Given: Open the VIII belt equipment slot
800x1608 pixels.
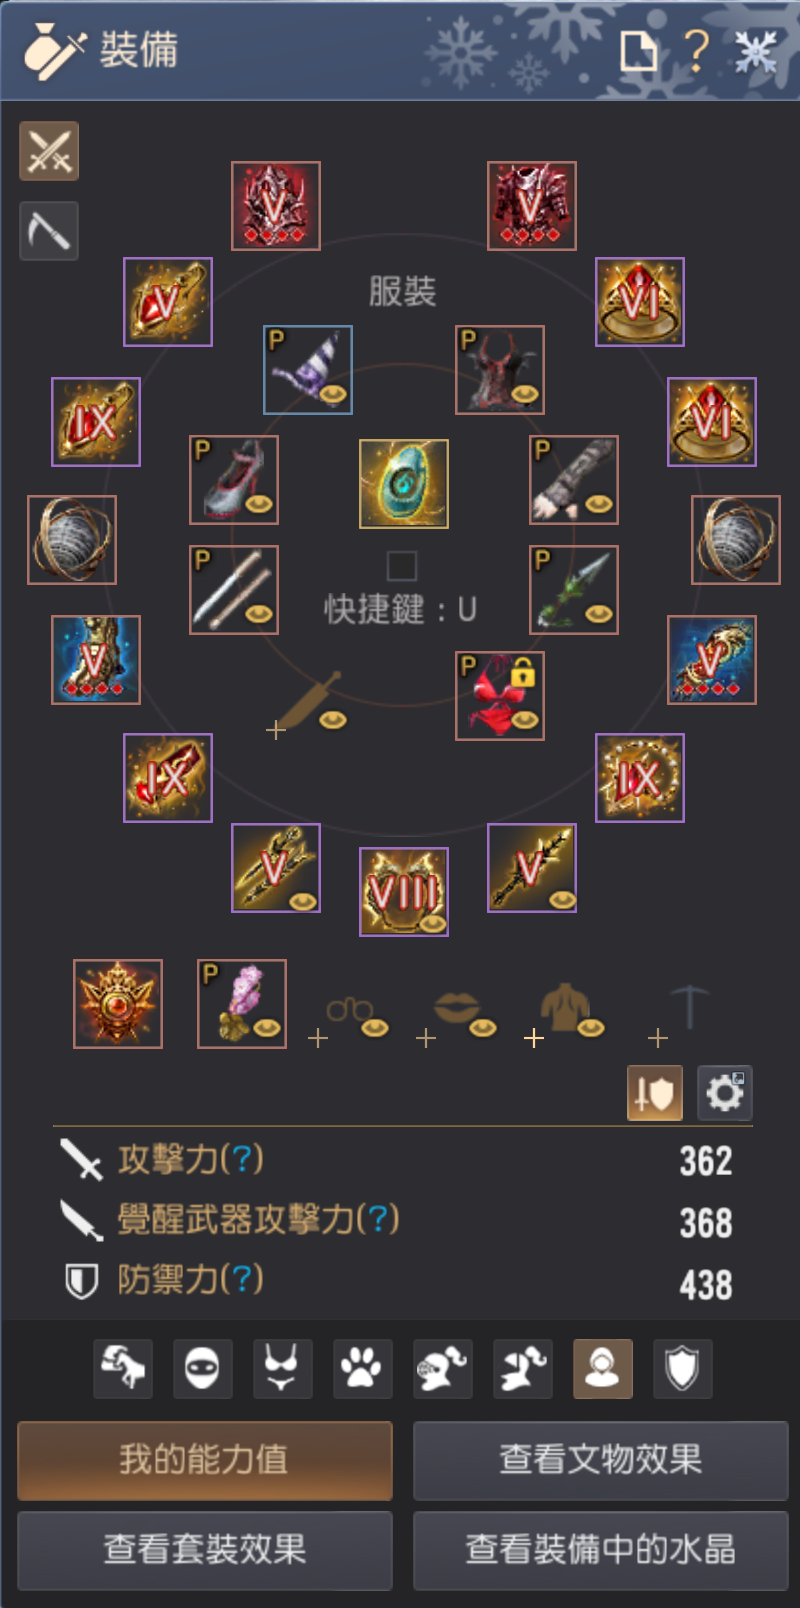Looking at the screenshot, I should click(x=404, y=892).
